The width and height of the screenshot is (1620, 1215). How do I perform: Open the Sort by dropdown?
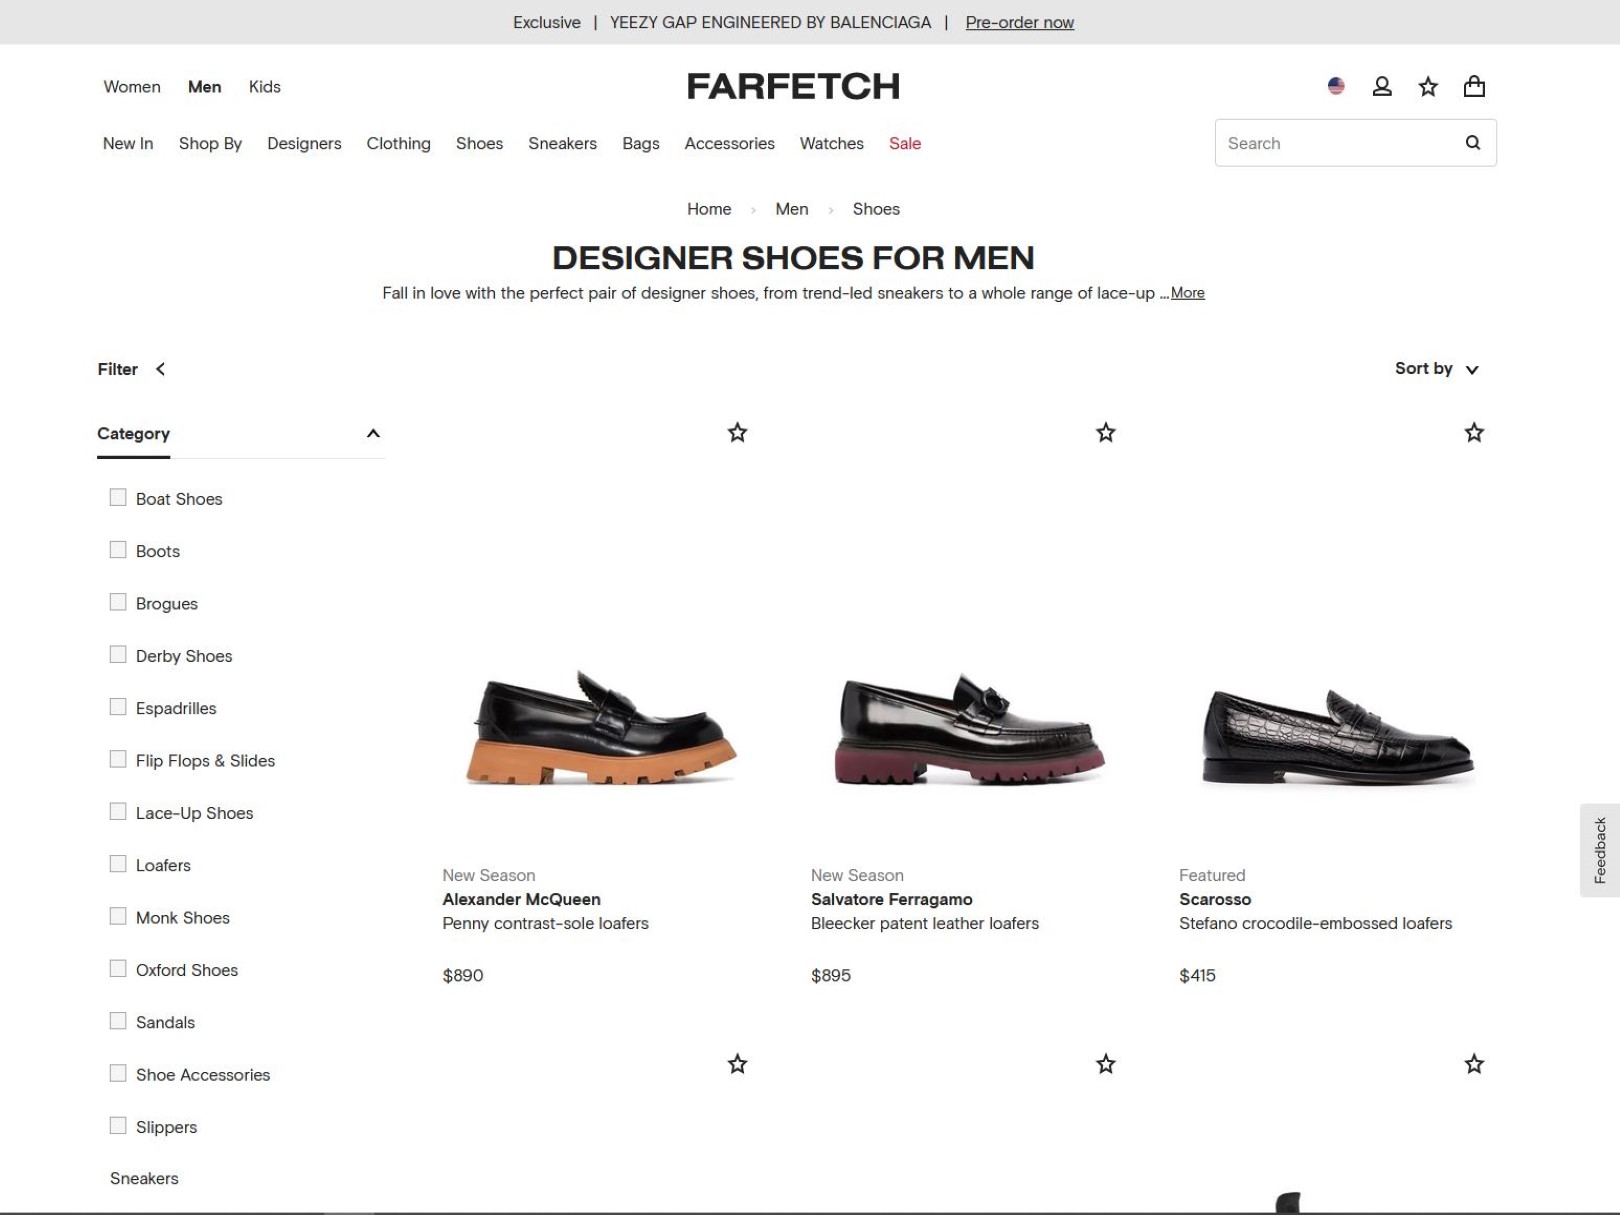[1436, 369]
